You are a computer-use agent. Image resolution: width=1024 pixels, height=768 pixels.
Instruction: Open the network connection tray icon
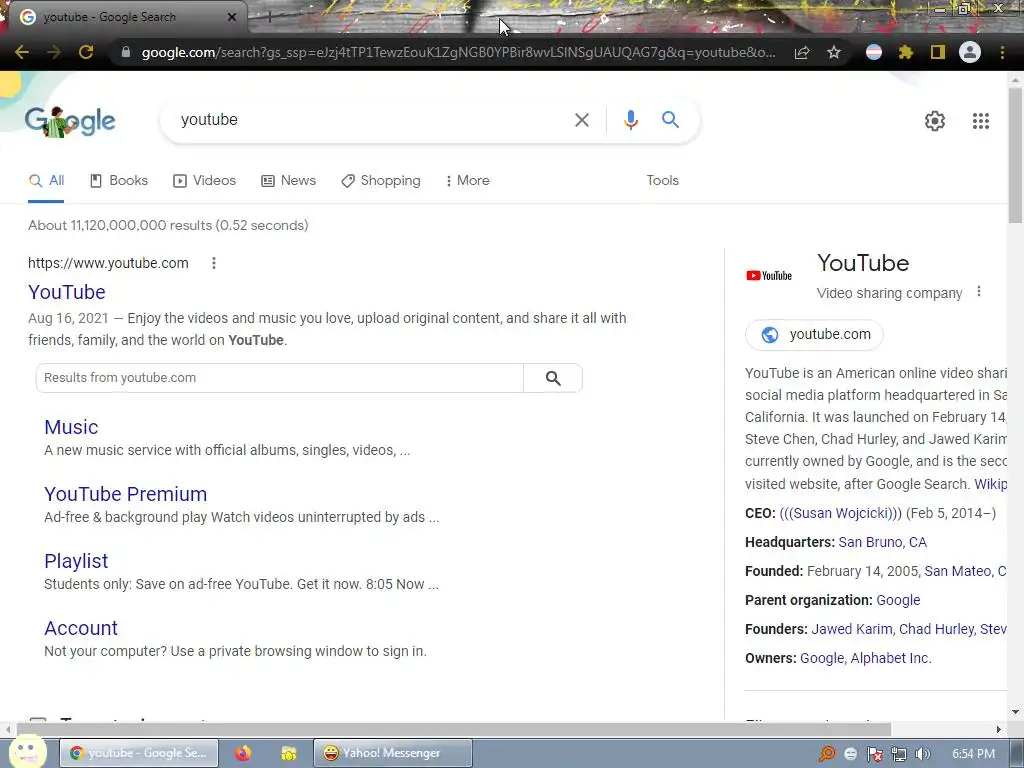[x=899, y=754]
